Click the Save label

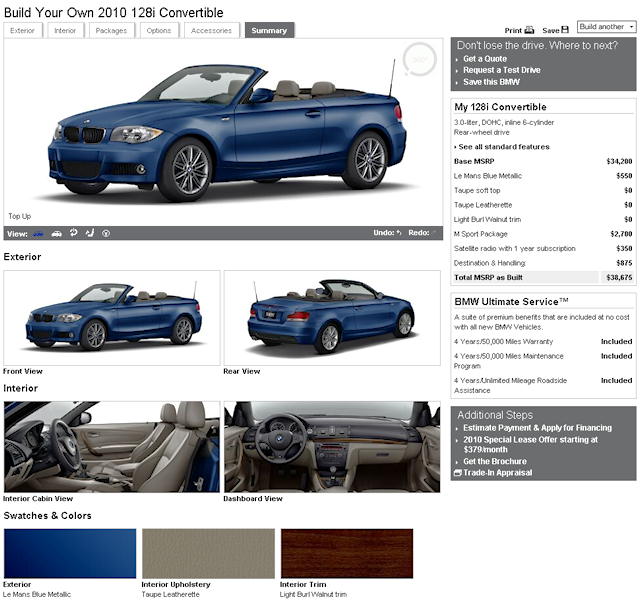(x=551, y=30)
